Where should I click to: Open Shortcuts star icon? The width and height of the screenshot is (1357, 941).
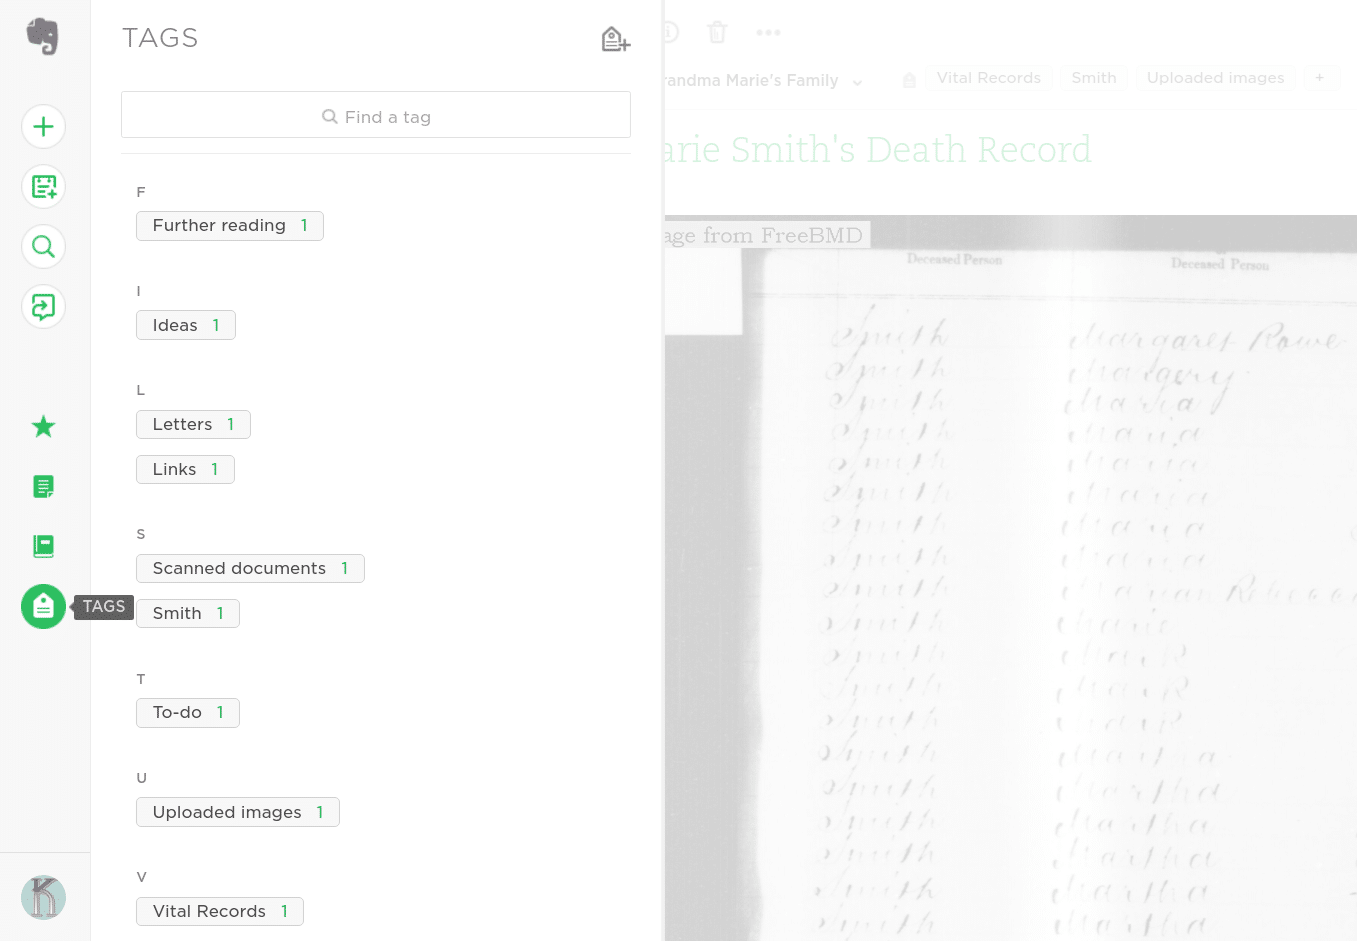pos(43,427)
